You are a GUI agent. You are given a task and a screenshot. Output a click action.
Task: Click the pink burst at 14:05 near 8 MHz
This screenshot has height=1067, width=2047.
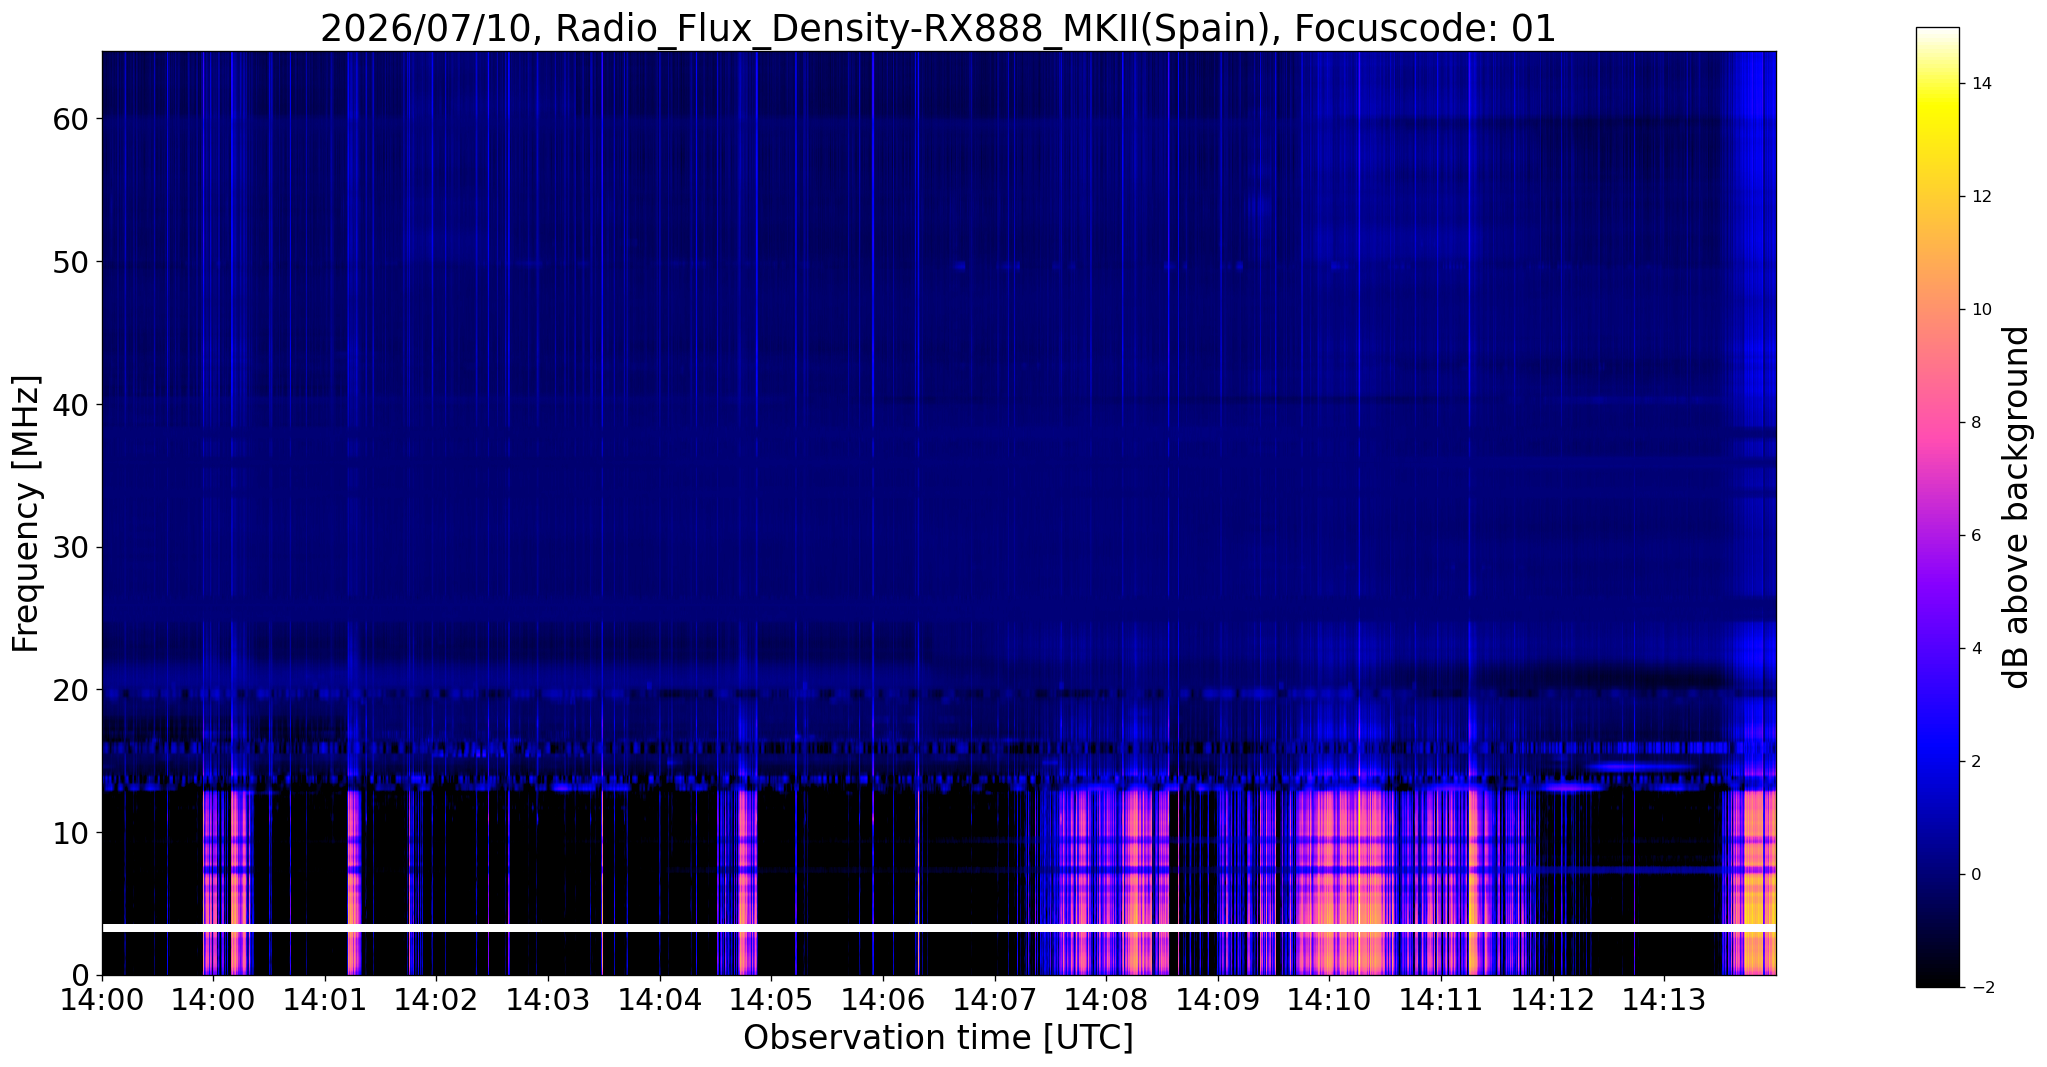click(746, 860)
